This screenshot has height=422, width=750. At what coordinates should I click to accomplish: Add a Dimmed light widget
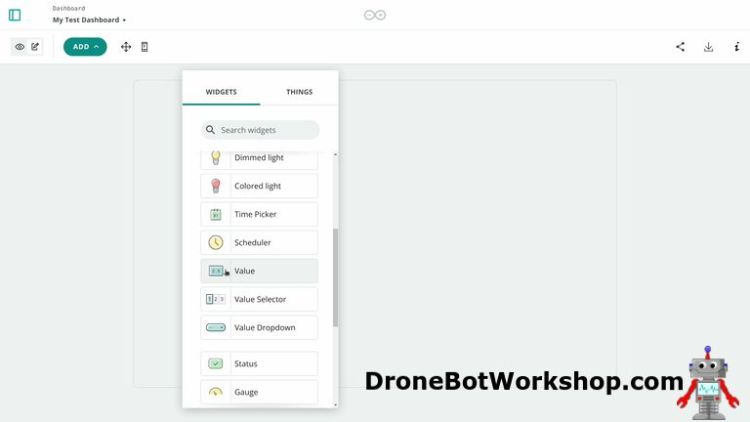tap(259, 158)
